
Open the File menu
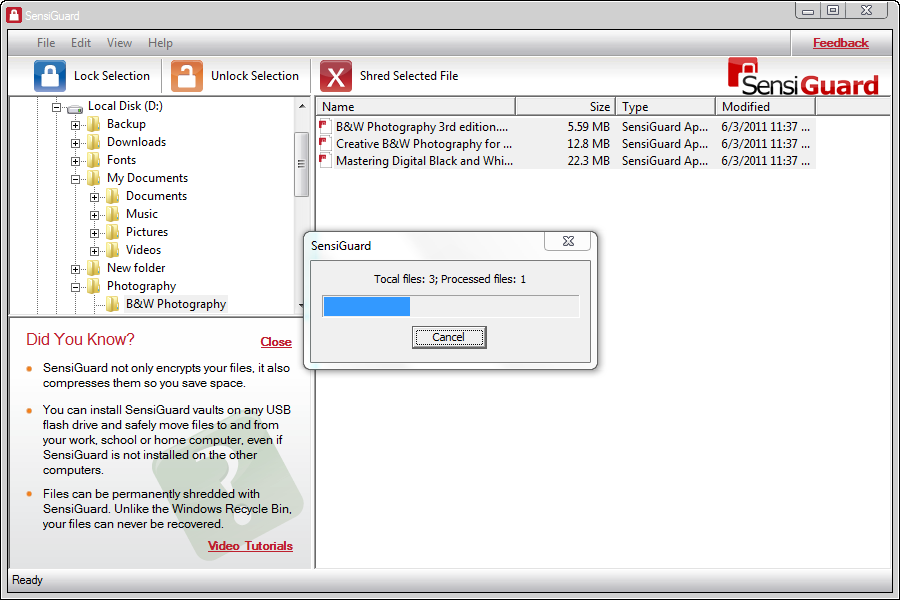[x=46, y=43]
